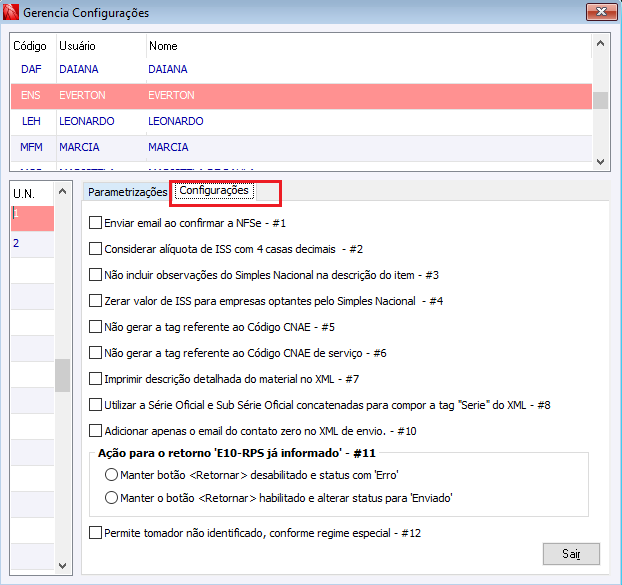The width and height of the screenshot is (622, 585).
Task: Click the ENS code cell
Action: coord(31,96)
